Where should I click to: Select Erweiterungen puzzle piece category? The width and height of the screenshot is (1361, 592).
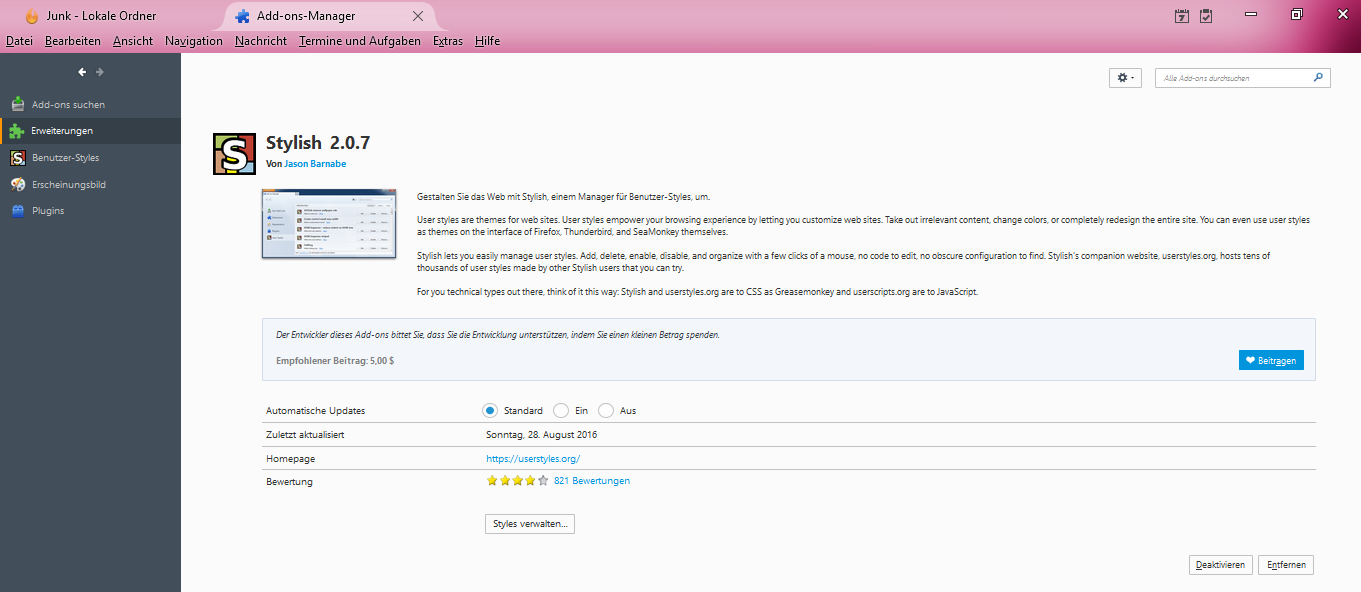pos(90,131)
